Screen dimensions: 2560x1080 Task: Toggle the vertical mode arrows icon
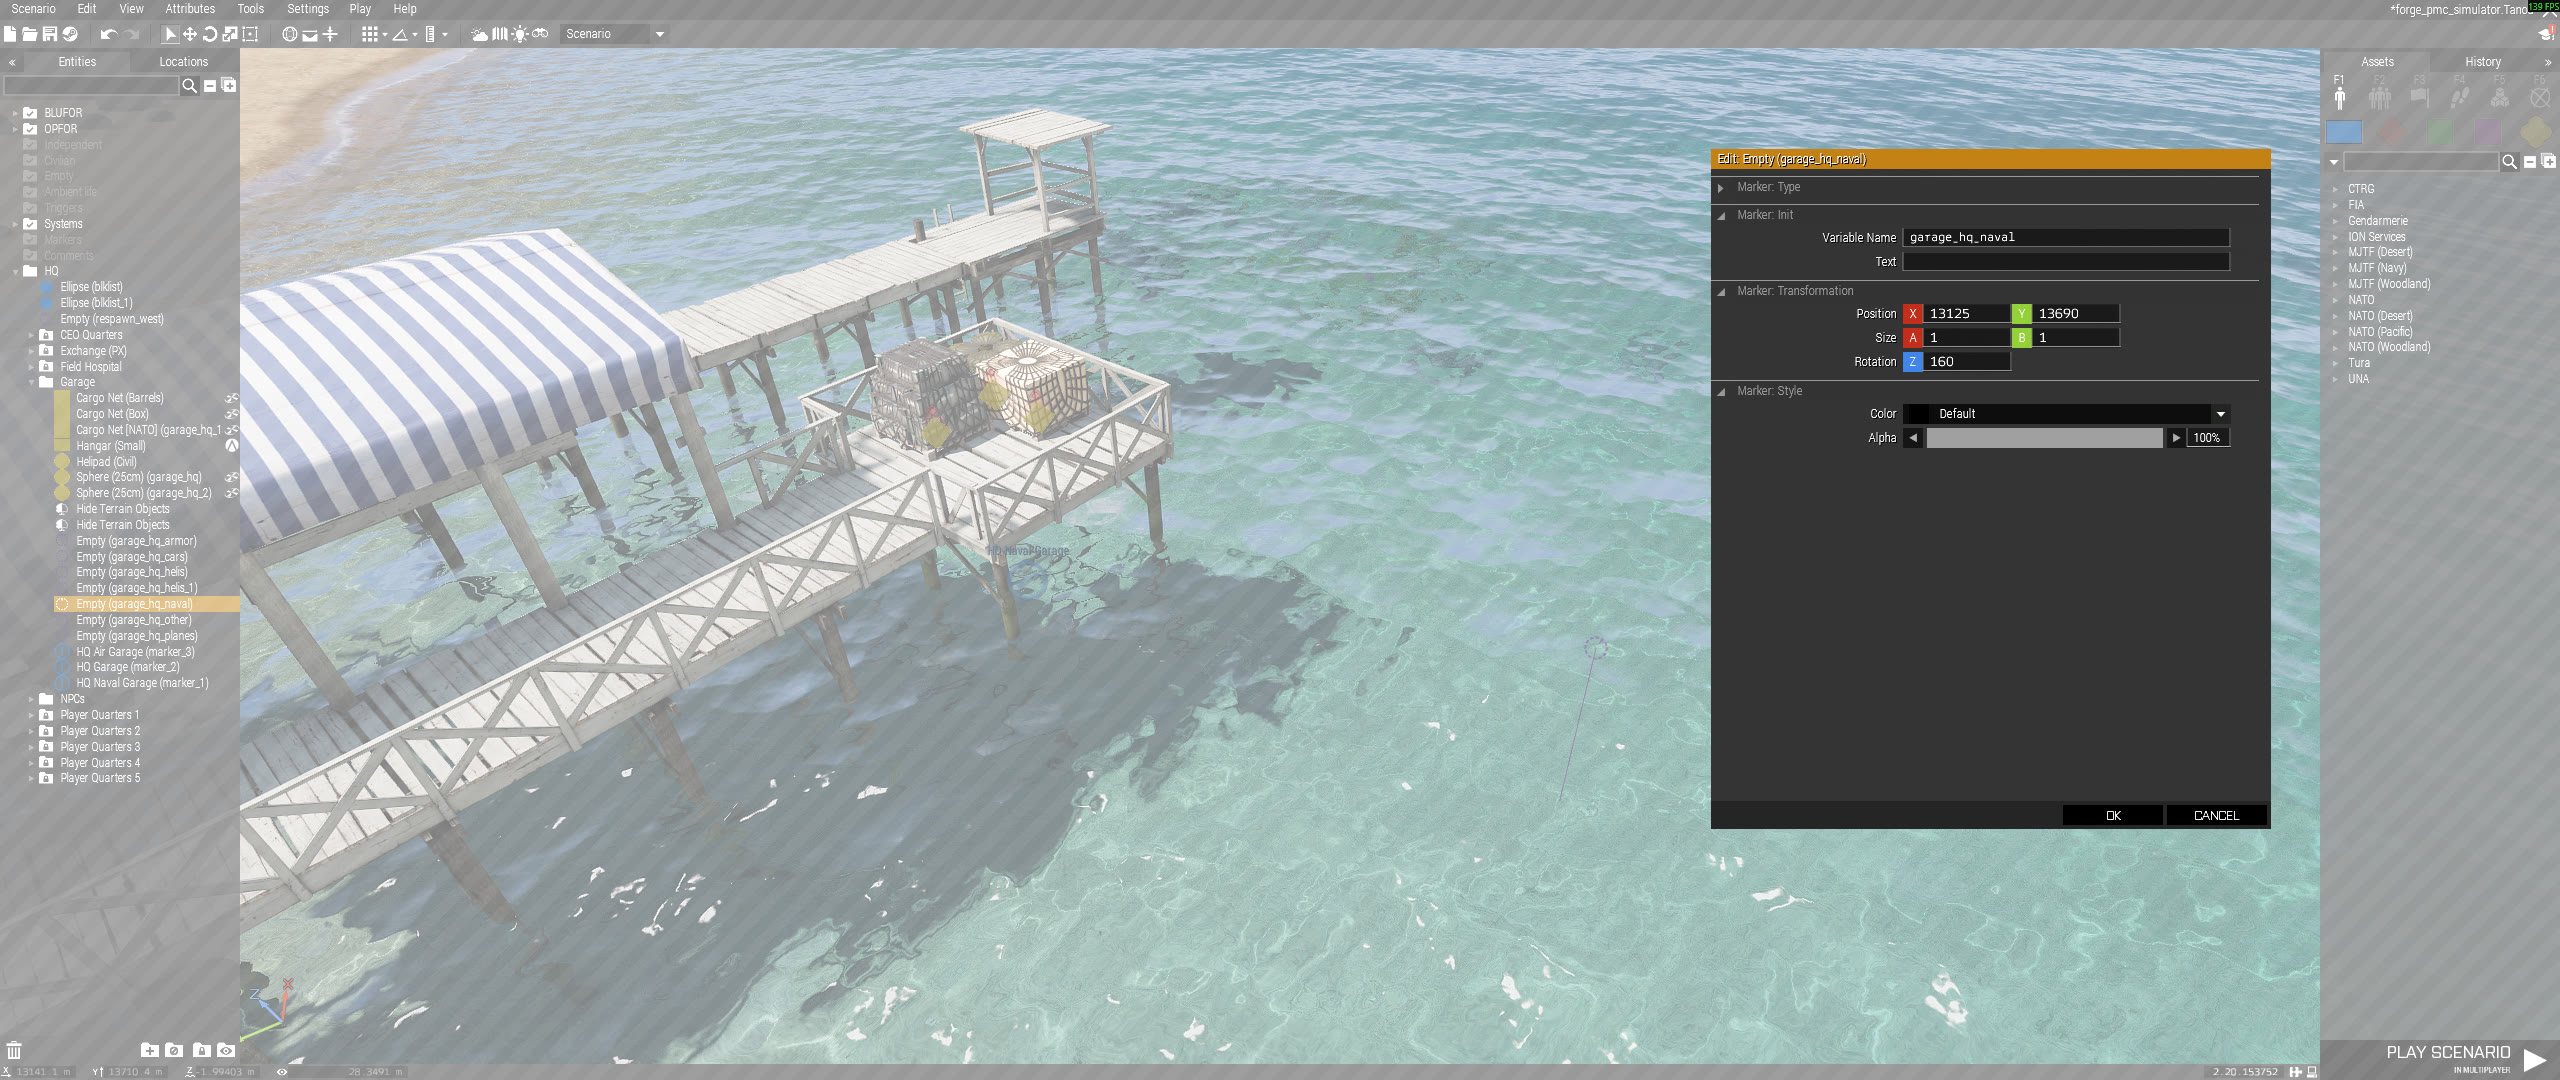click(330, 34)
